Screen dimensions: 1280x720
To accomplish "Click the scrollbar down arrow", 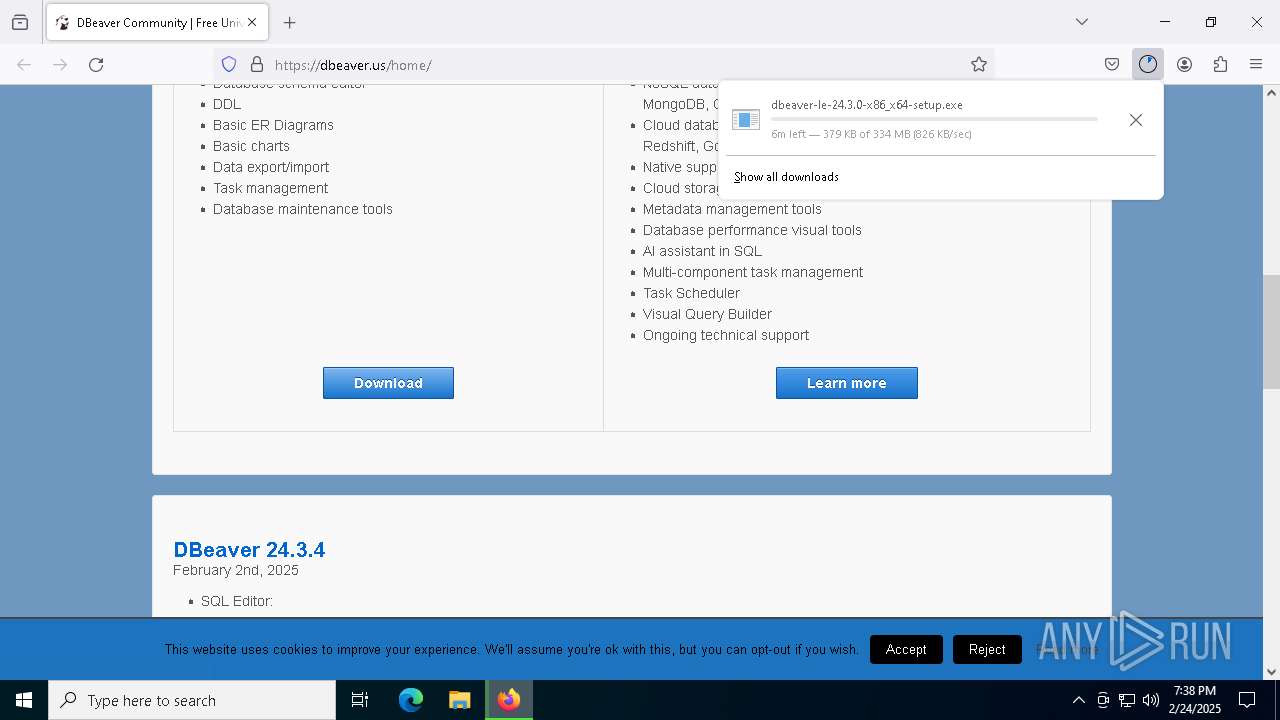I will [x=1271, y=672].
